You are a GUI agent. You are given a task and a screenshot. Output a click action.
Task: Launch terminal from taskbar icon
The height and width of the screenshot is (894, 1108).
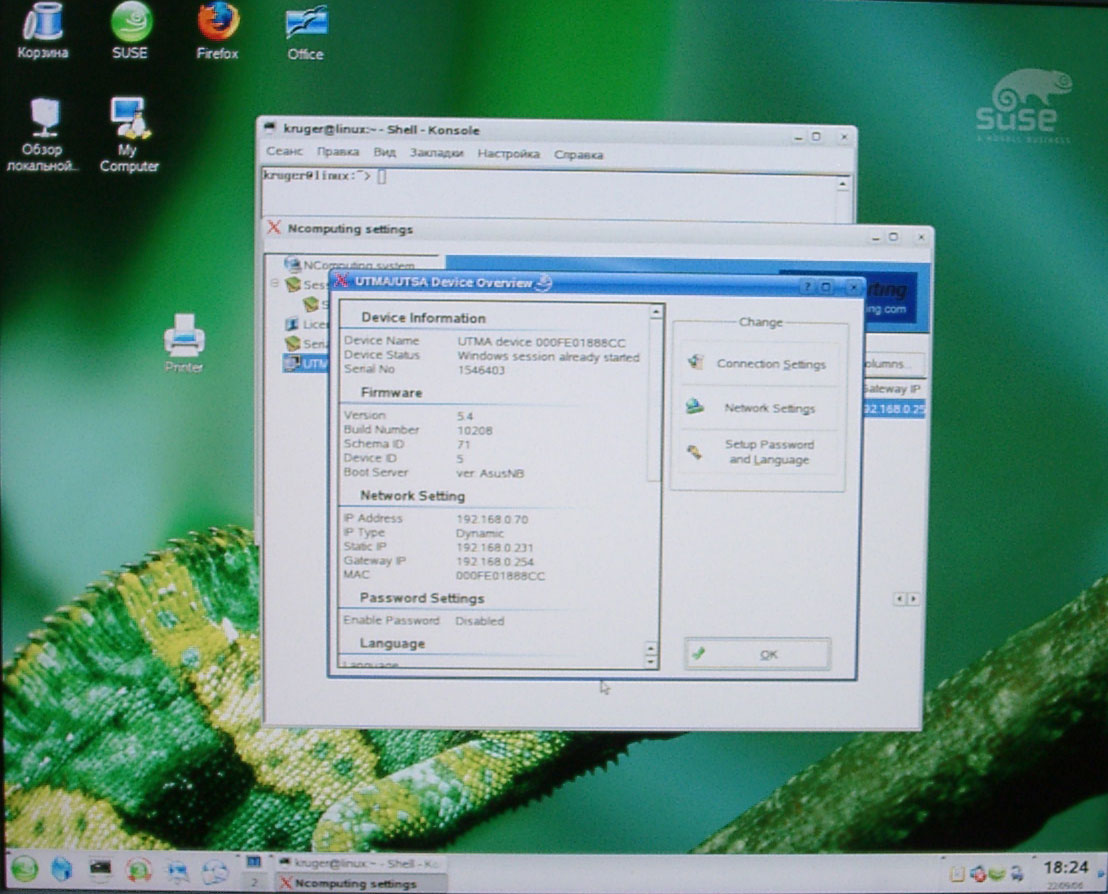pyautogui.click(x=100, y=869)
